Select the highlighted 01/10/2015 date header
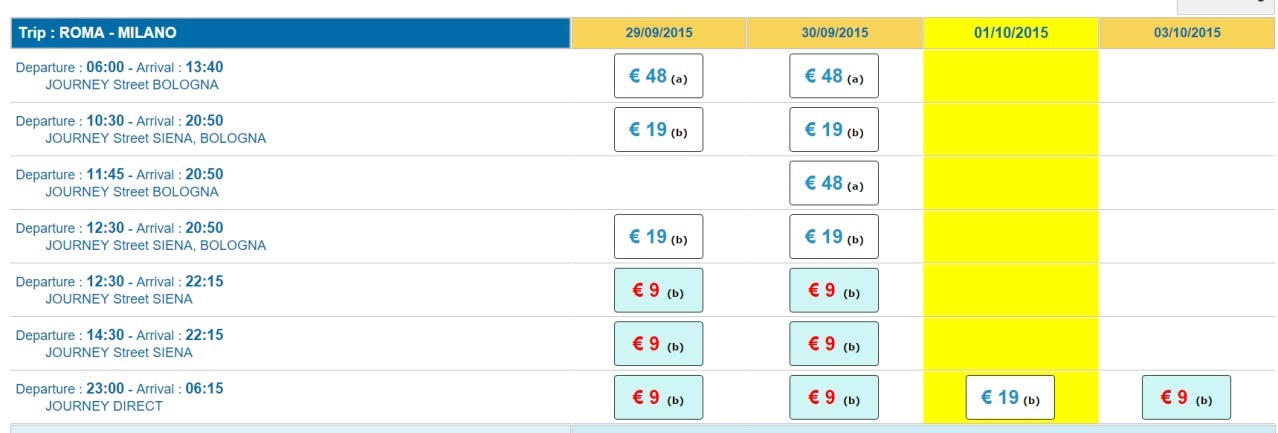Screen dimensions: 1278x433 pos(1011,33)
